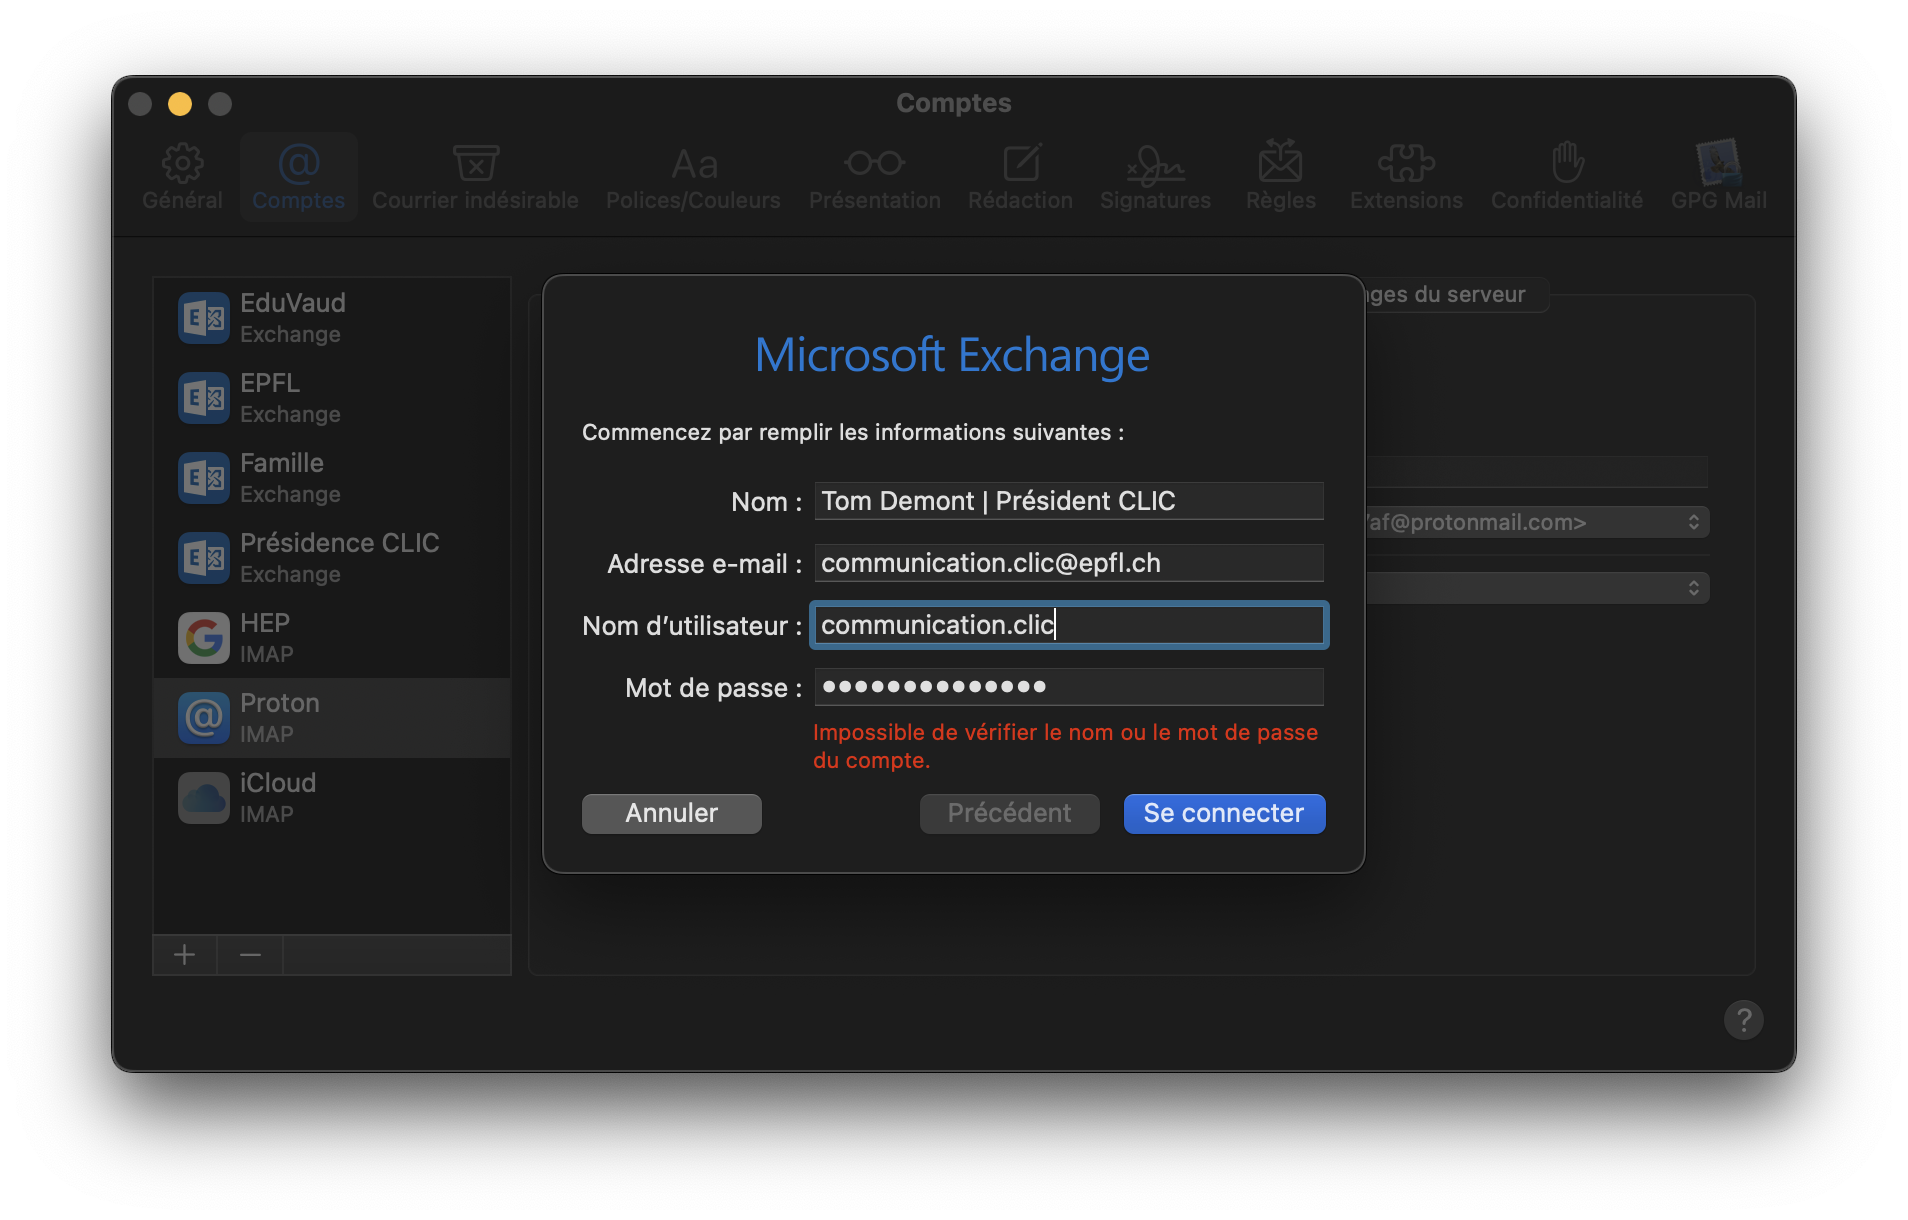Open Présentation glasses icon pane
Image resolution: width=1908 pixels, height=1220 pixels.
pos(874,176)
